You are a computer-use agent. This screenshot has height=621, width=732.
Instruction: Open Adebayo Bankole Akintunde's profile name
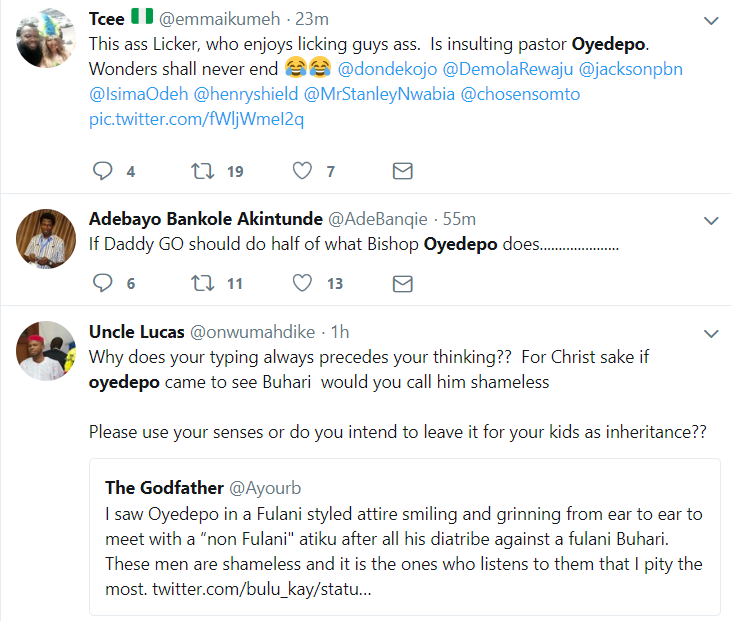pyautogui.click(x=206, y=219)
